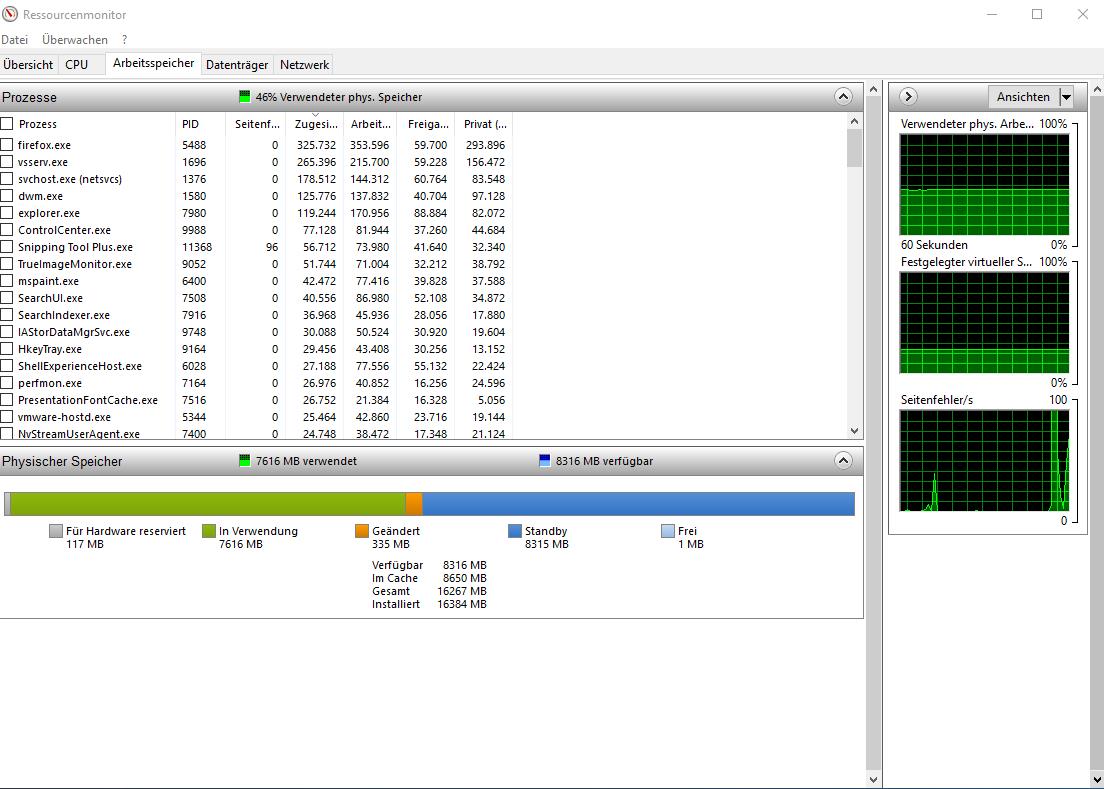The height and width of the screenshot is (789, 1104).
Task: Collapse the graph pane with the arrow button
Action: pos(908,96)
